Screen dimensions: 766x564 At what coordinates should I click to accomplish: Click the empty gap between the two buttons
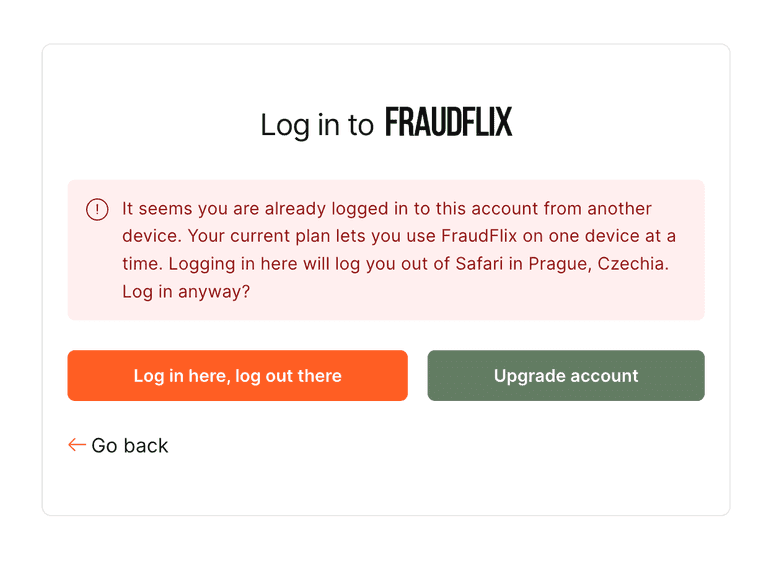click(x=417, y=376)
